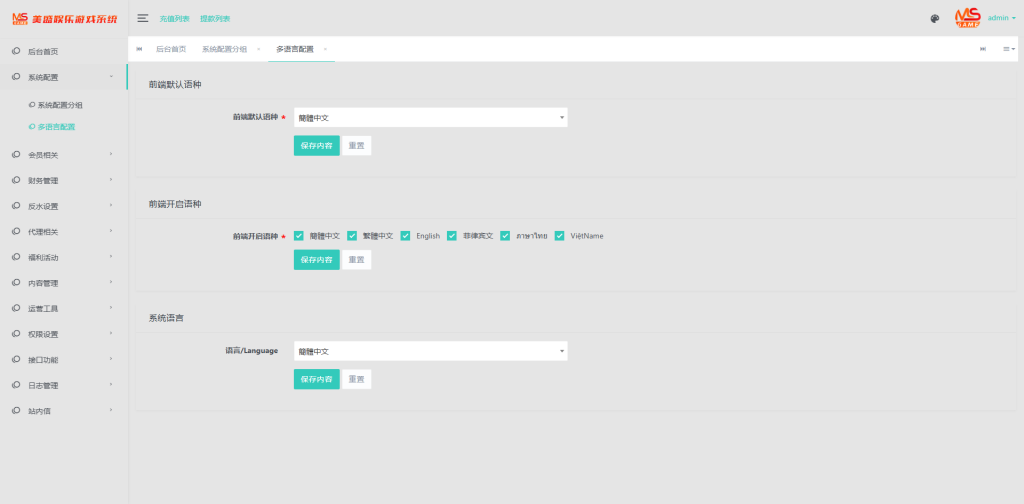Disable the VietName language checkbox

(x=560, y=236)
